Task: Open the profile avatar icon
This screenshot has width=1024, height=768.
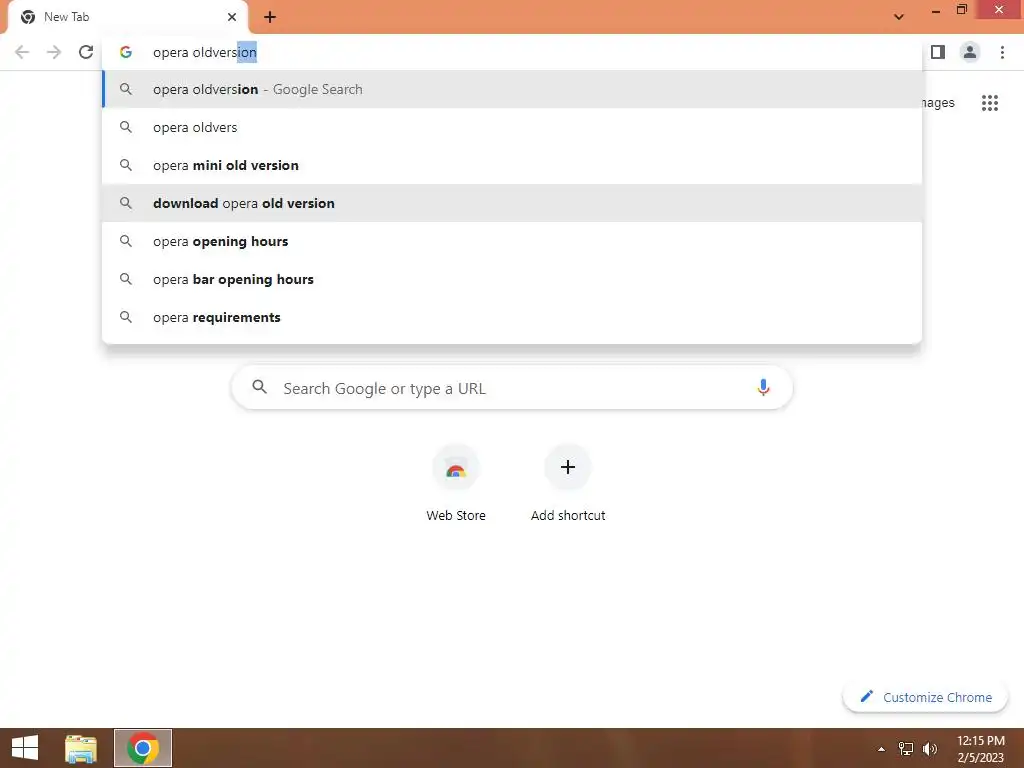Action: 970,52
